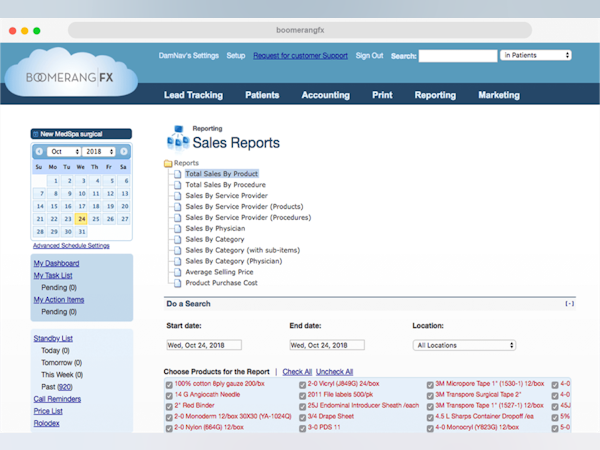The height and width of the screenshot is (450, 600).
Task: Toggle 2-0 Vicryl (J849G) 24/box checkbox
Action: pyautogui.click(x=302, y=385)
